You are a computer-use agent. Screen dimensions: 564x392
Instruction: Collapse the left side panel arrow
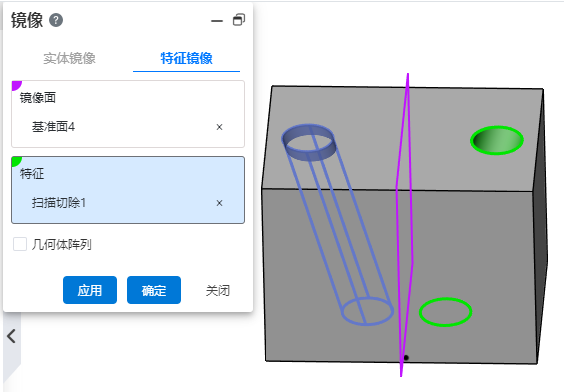coord(12,337)
